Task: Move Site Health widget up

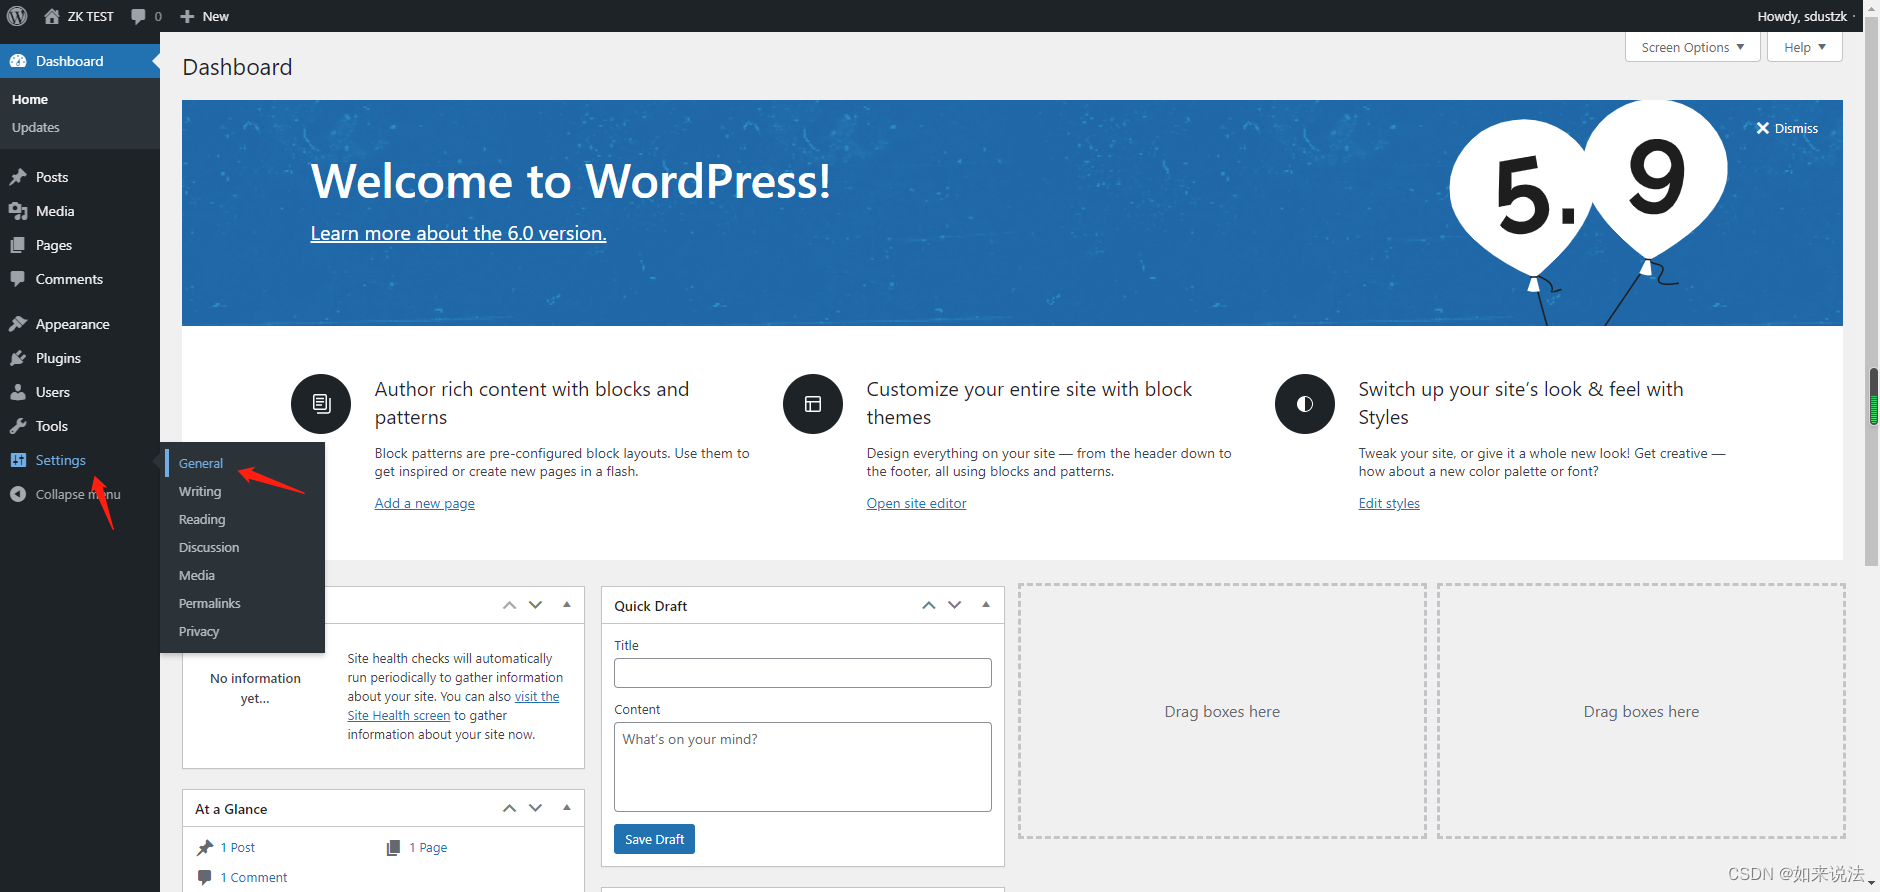Action: pos(509,605)
